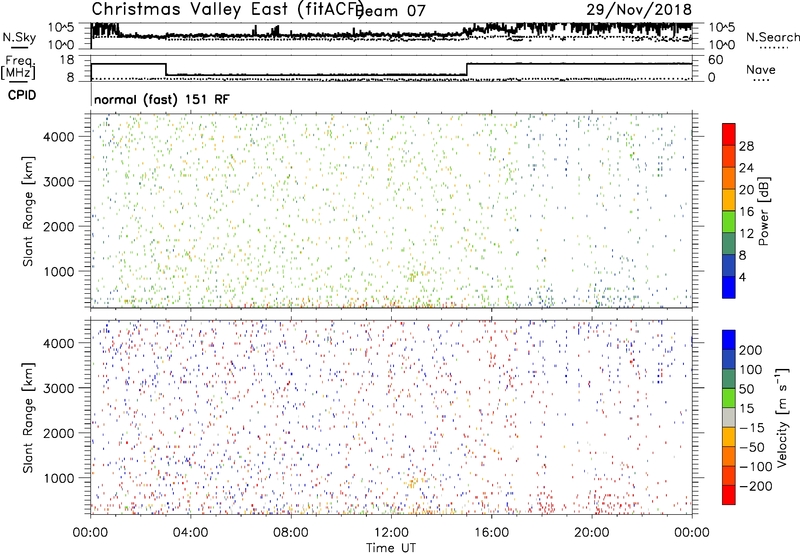The image size is (800, 554).
Task: Click the blue top of the velocity colorbar
Action: click(729, 340)
